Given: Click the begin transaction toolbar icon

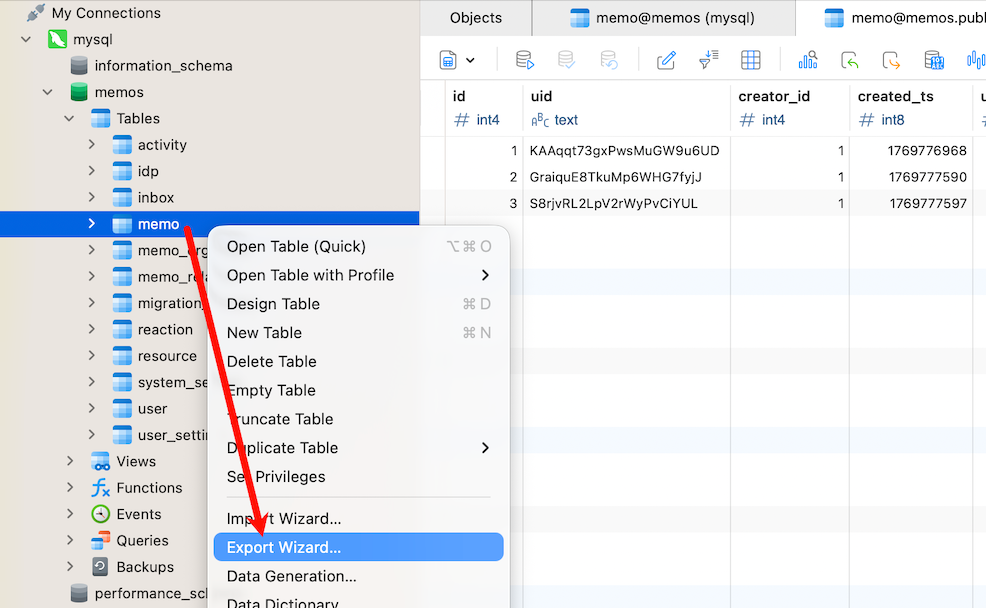Looking at the screenshot, I should 525,61.
